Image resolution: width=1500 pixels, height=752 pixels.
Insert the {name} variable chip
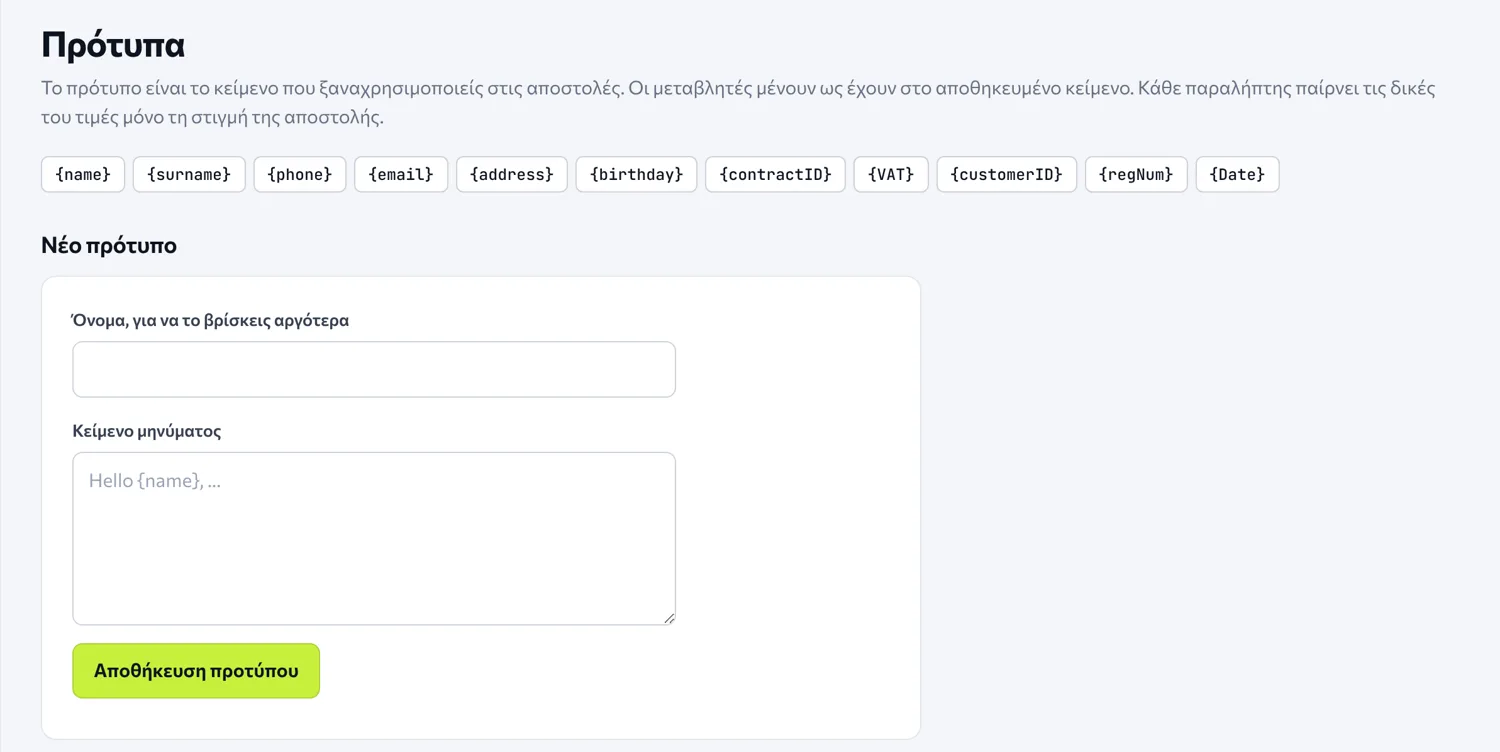83,174
